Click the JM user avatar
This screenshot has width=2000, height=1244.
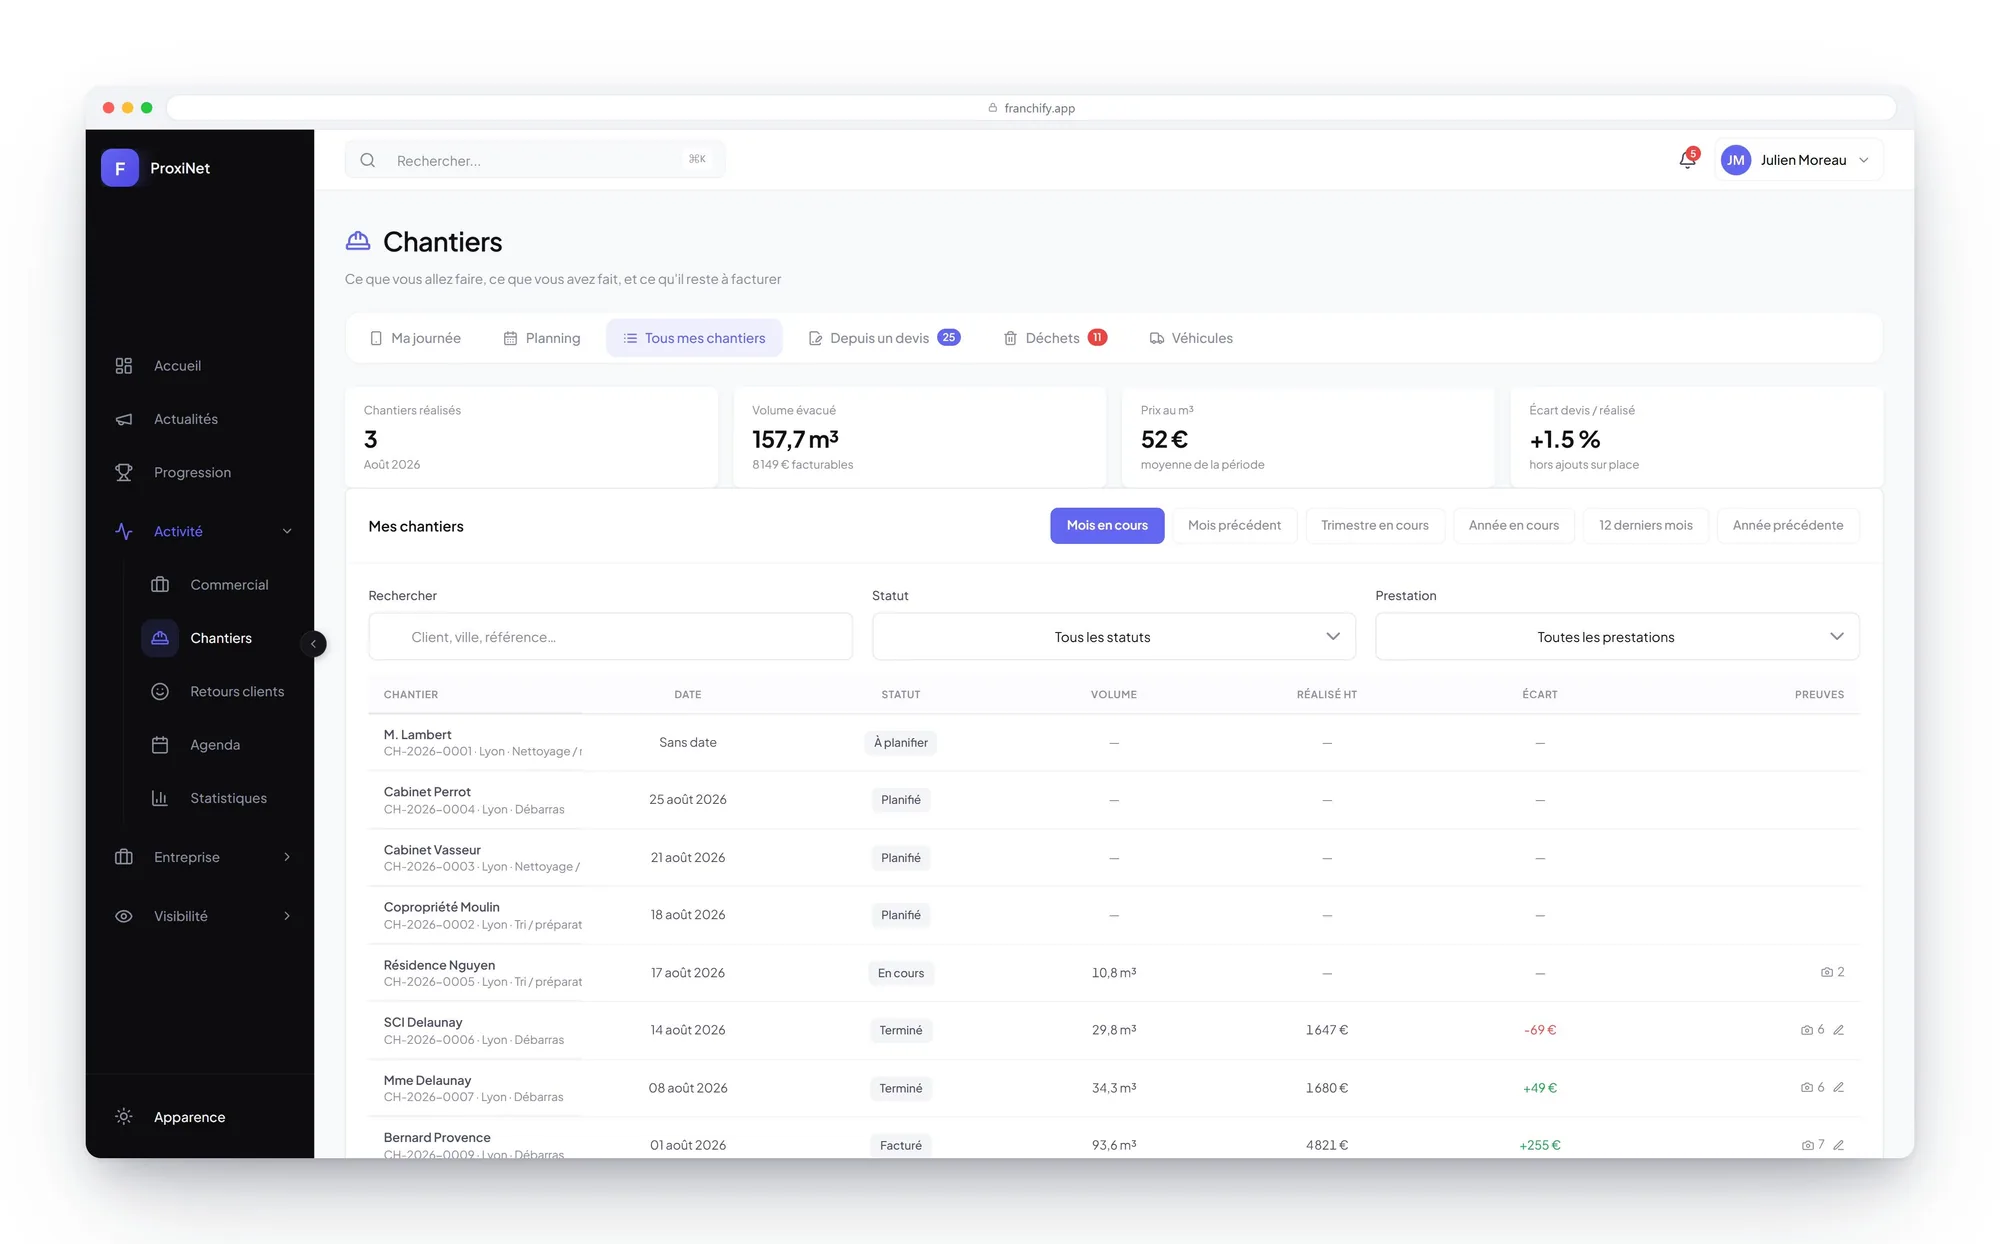[1736, 160]
